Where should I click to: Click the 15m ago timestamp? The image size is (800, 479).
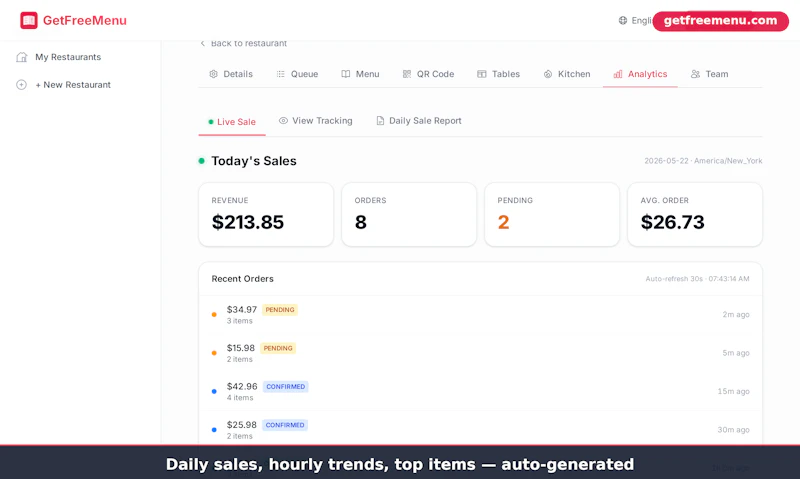(733, 391)
